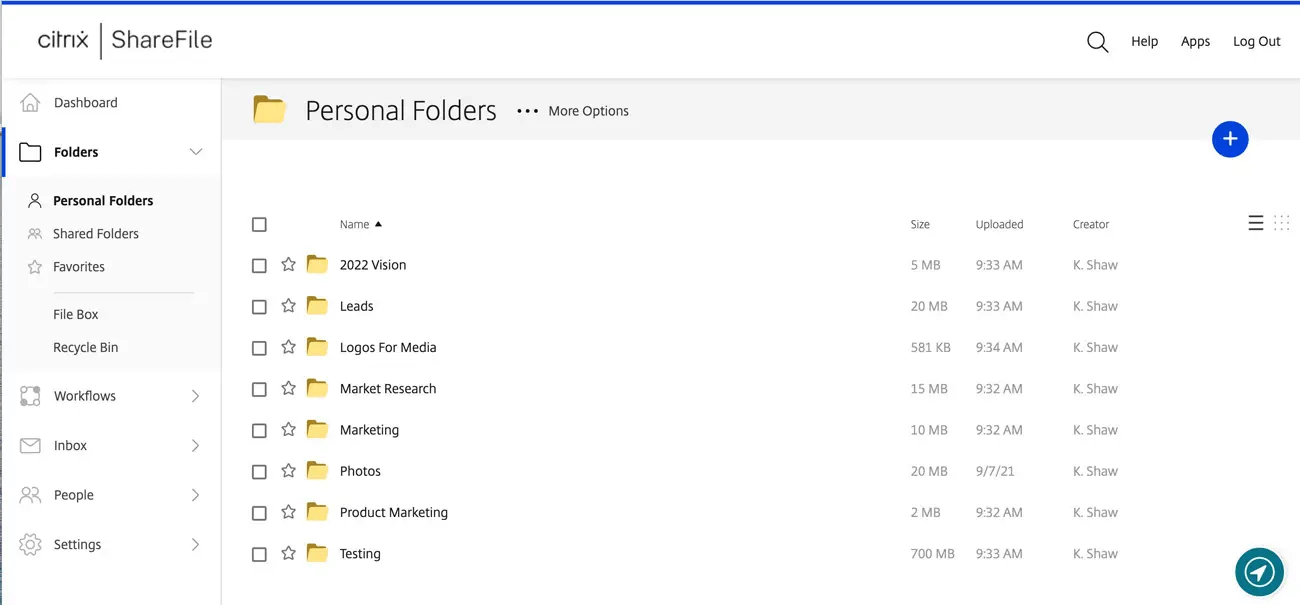The image size is (1300, 605).
Task: Expand the Settings sidebar section
Action: click(x=196, y=545)
